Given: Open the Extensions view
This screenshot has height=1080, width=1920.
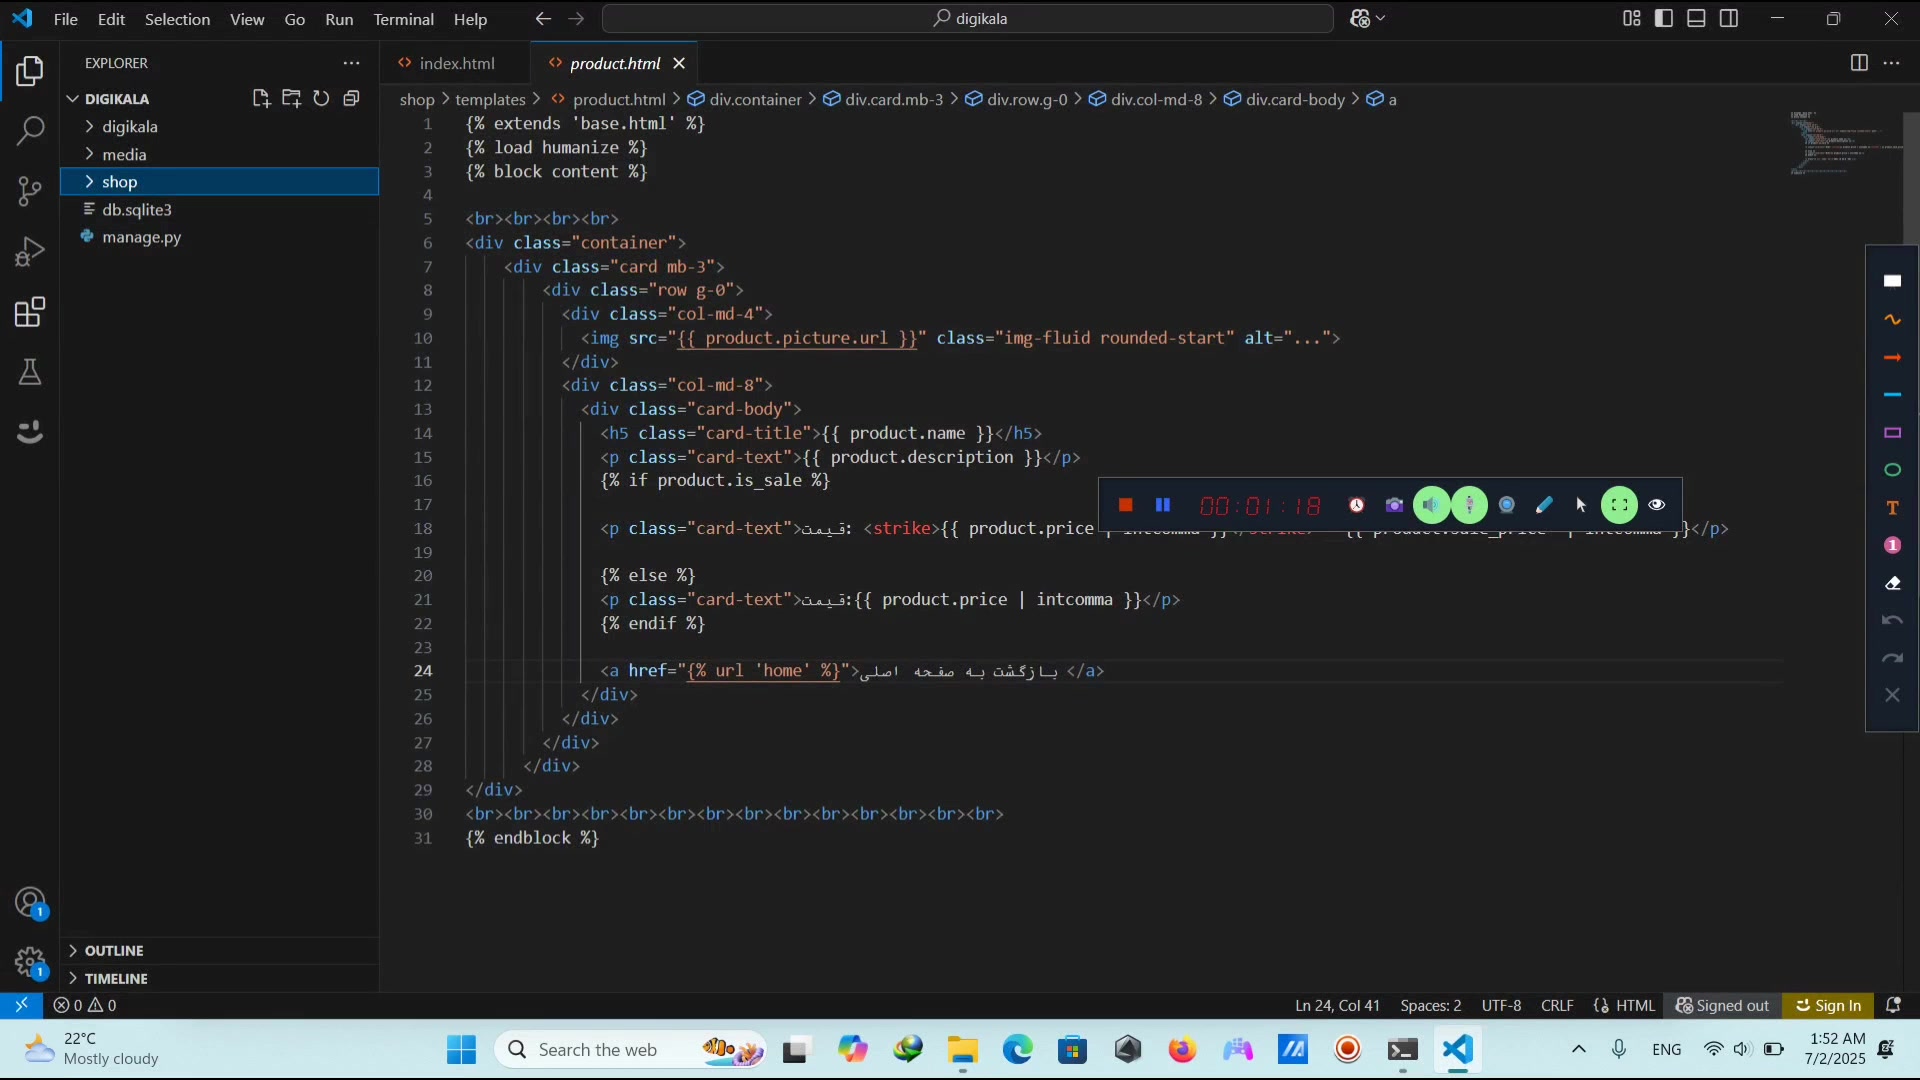Looking at the screenshot, I should click(30, 312).
